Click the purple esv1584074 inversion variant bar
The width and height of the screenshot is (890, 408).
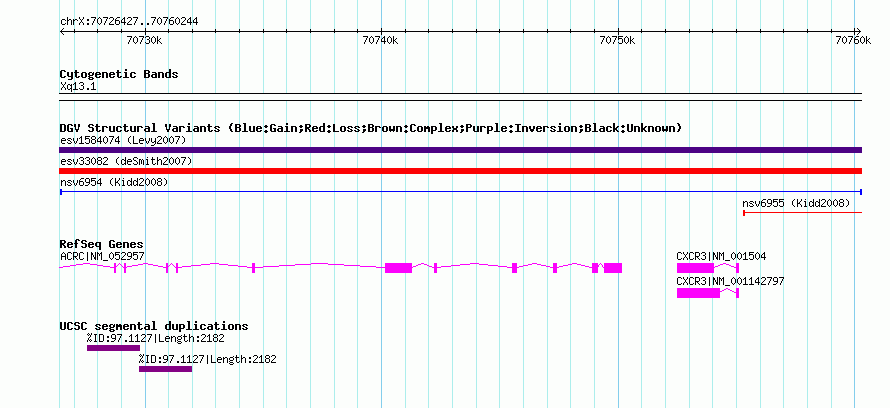pyautogui.click(x=460, y=150)
